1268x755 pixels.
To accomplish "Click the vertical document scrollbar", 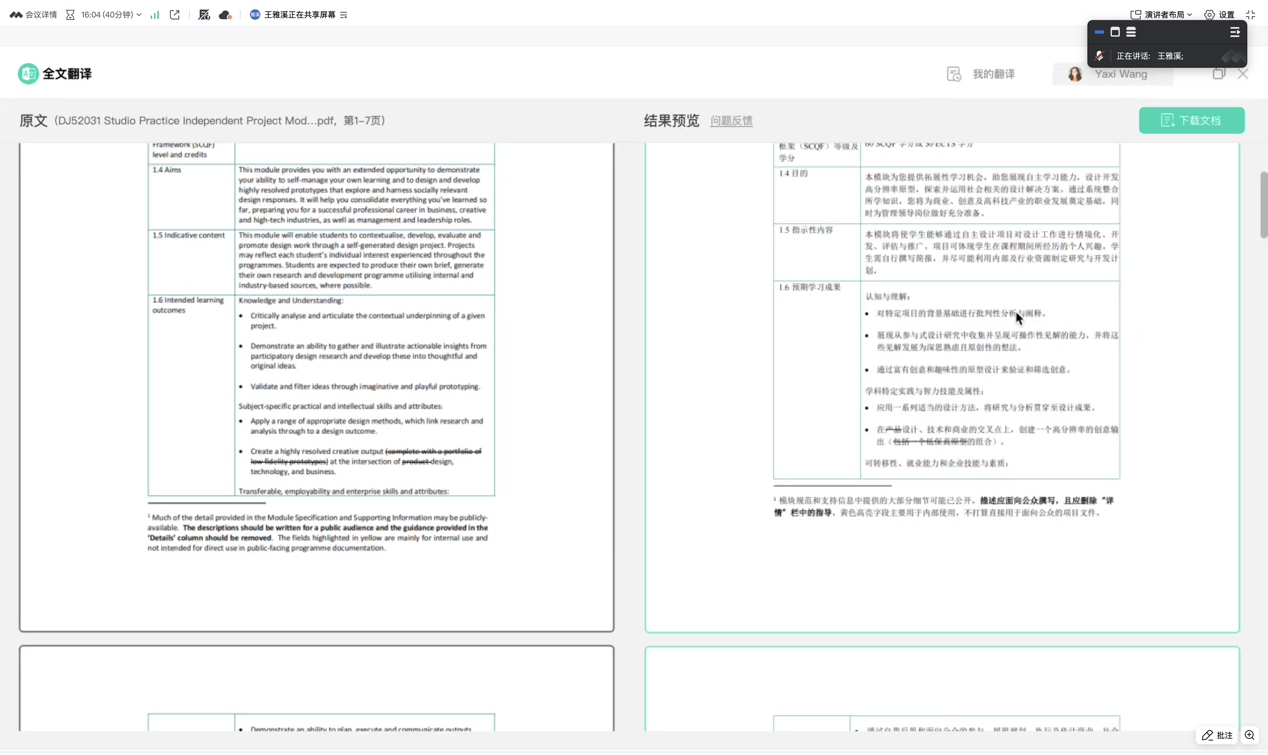I will [1263, 205].
